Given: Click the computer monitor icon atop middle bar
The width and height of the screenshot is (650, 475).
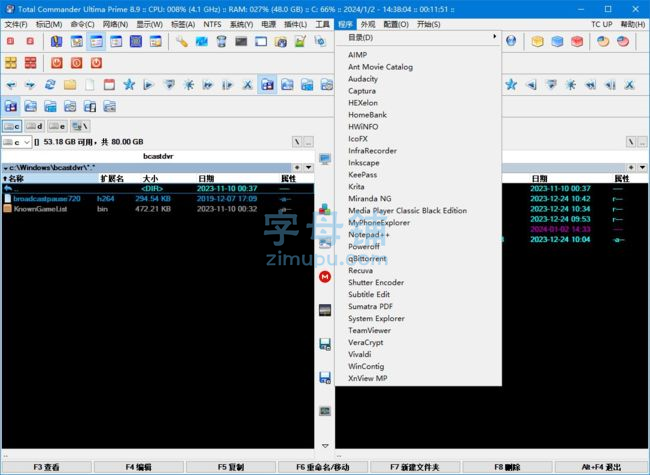Looking at the screenshot, I should coord(325,158).
